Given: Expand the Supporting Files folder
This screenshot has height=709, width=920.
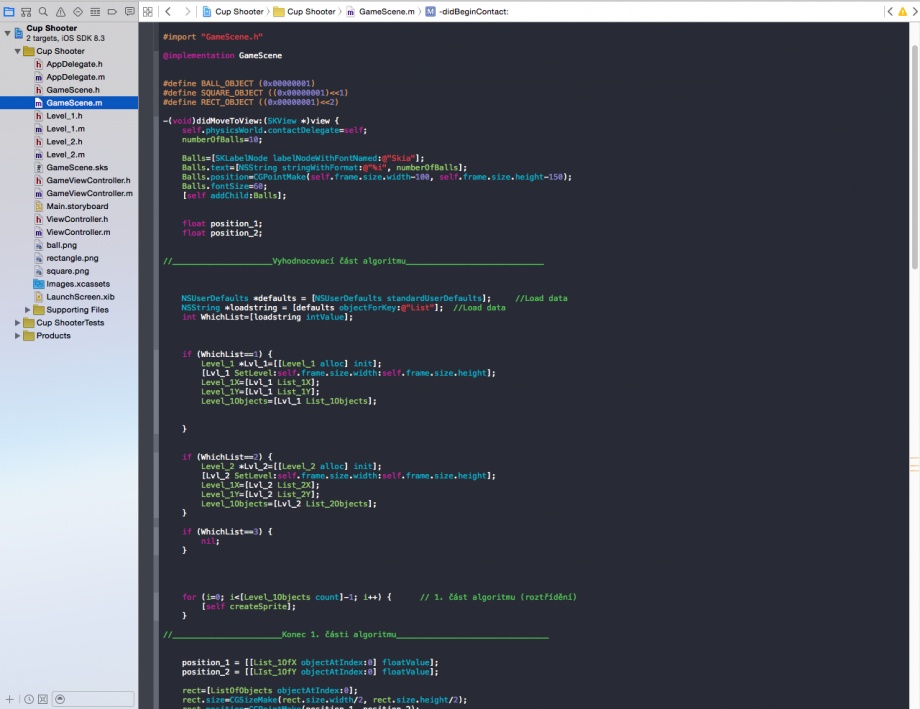Looking at the screenshot, I should pyautogui.click(x=29, y=310).
